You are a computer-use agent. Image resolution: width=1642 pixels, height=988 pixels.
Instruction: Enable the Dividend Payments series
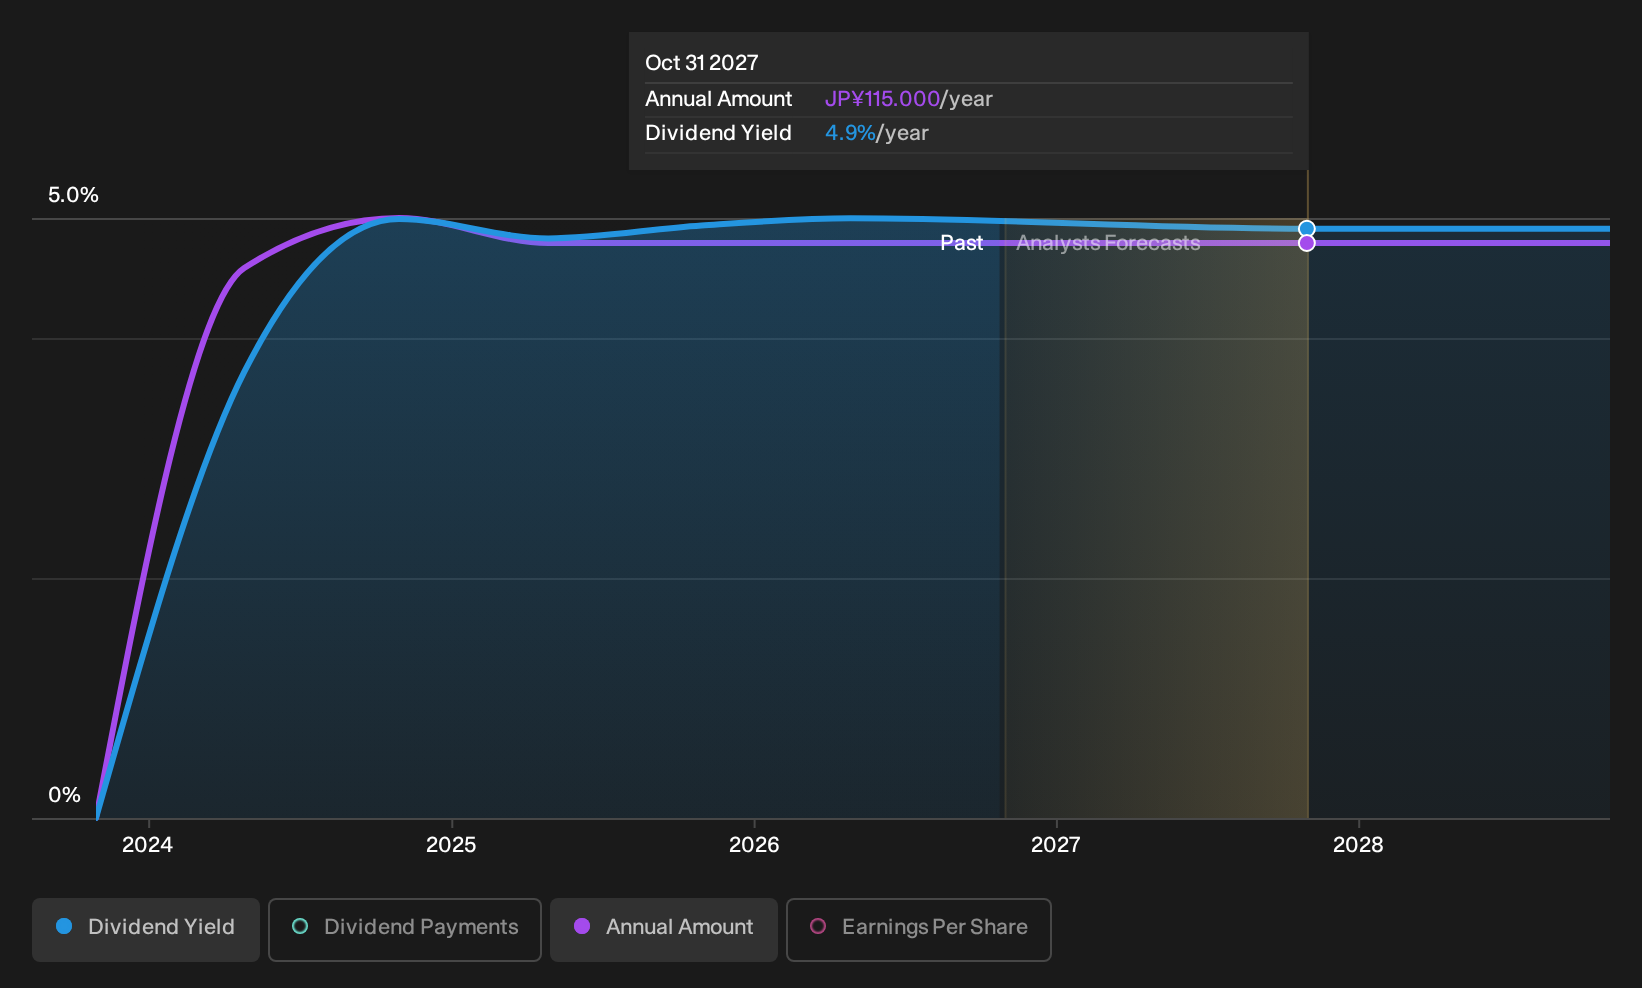(x=405, y=930)
